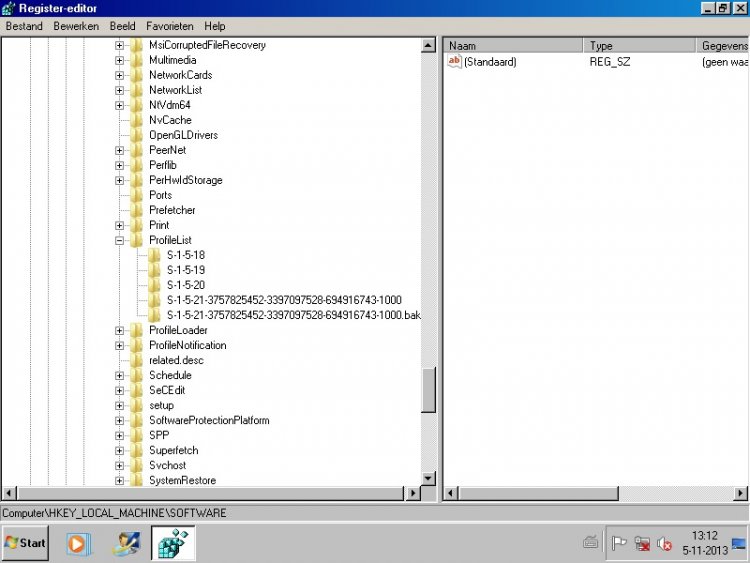The height and width of the screenshot is (563, 750).
Task: Click values pane horizontal scroll left arrow
Action: click(451, 493)
